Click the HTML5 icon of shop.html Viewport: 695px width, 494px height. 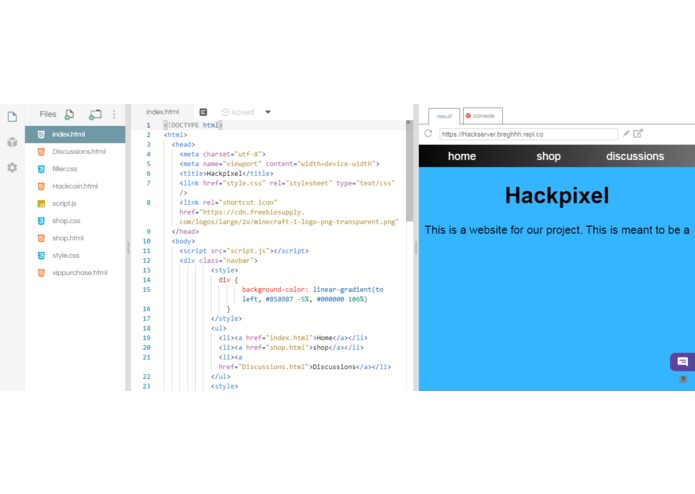[x=41, y=238]
